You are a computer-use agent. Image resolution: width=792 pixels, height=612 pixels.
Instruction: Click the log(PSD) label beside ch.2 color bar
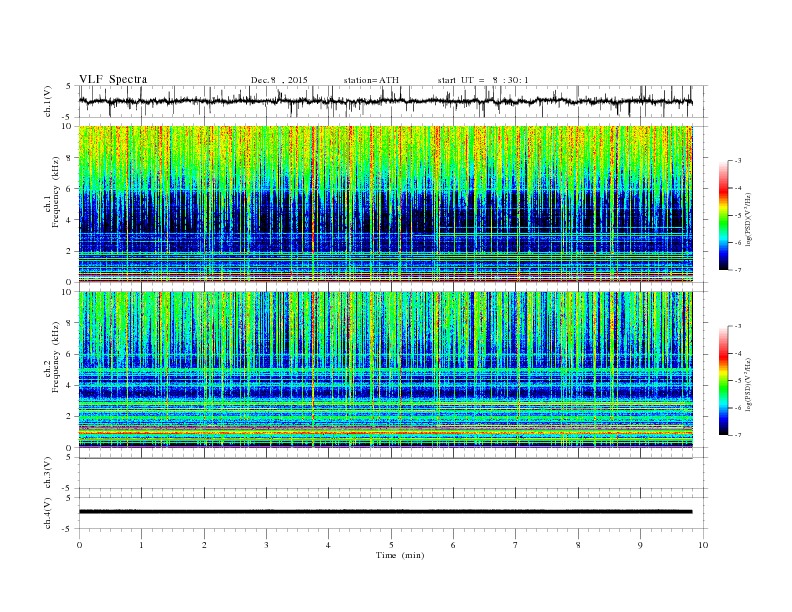tap(748, 385)
